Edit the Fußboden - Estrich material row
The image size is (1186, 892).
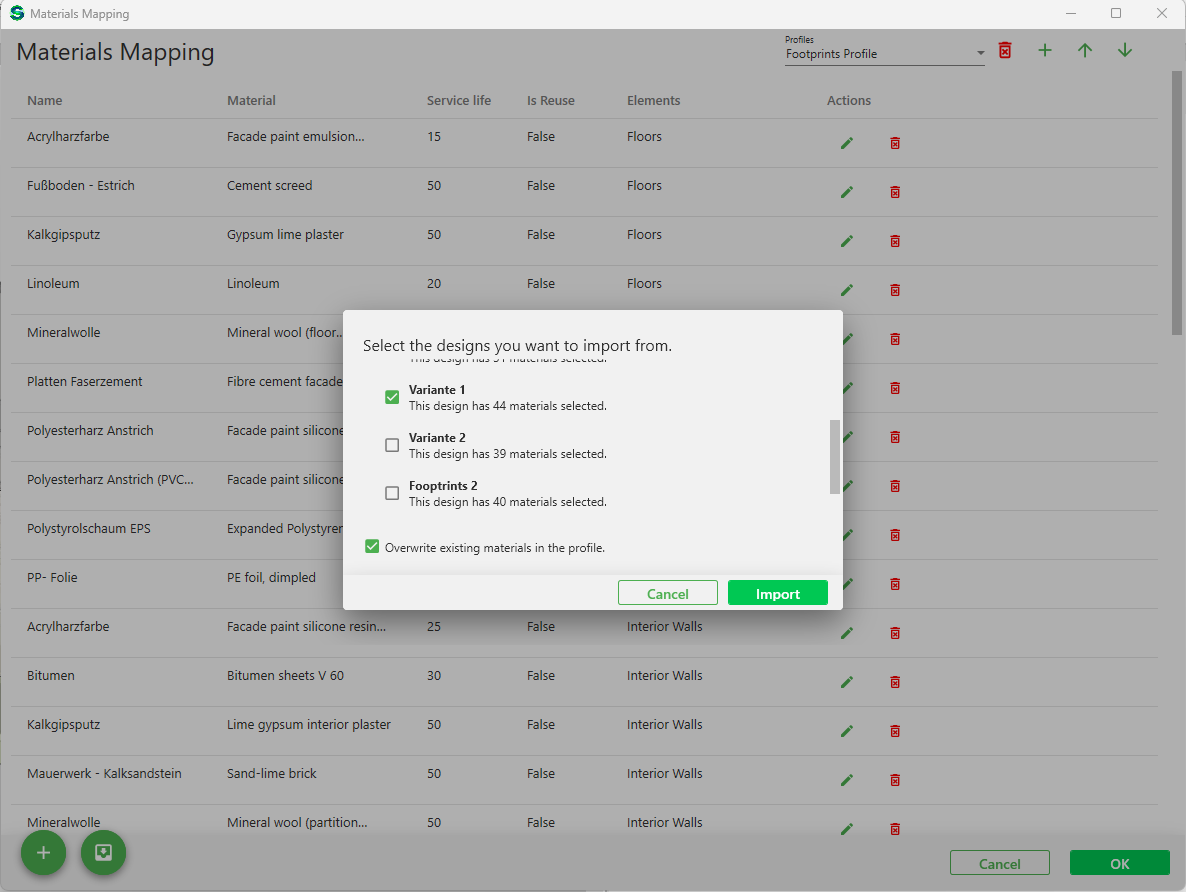(847, 192)
